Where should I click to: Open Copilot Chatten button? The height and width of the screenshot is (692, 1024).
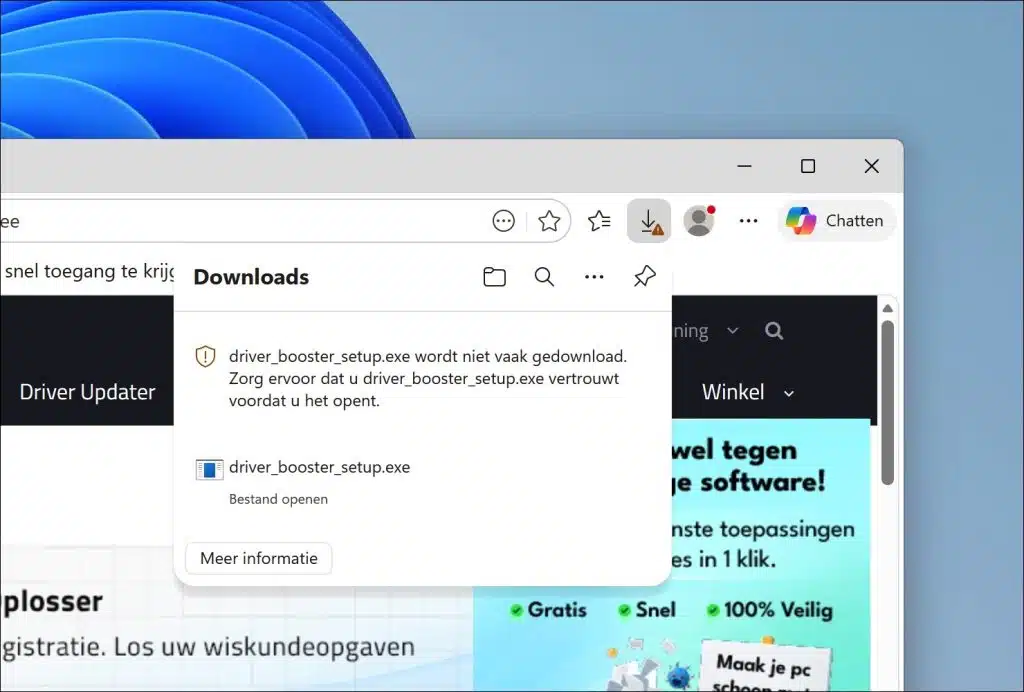(836, 221)
